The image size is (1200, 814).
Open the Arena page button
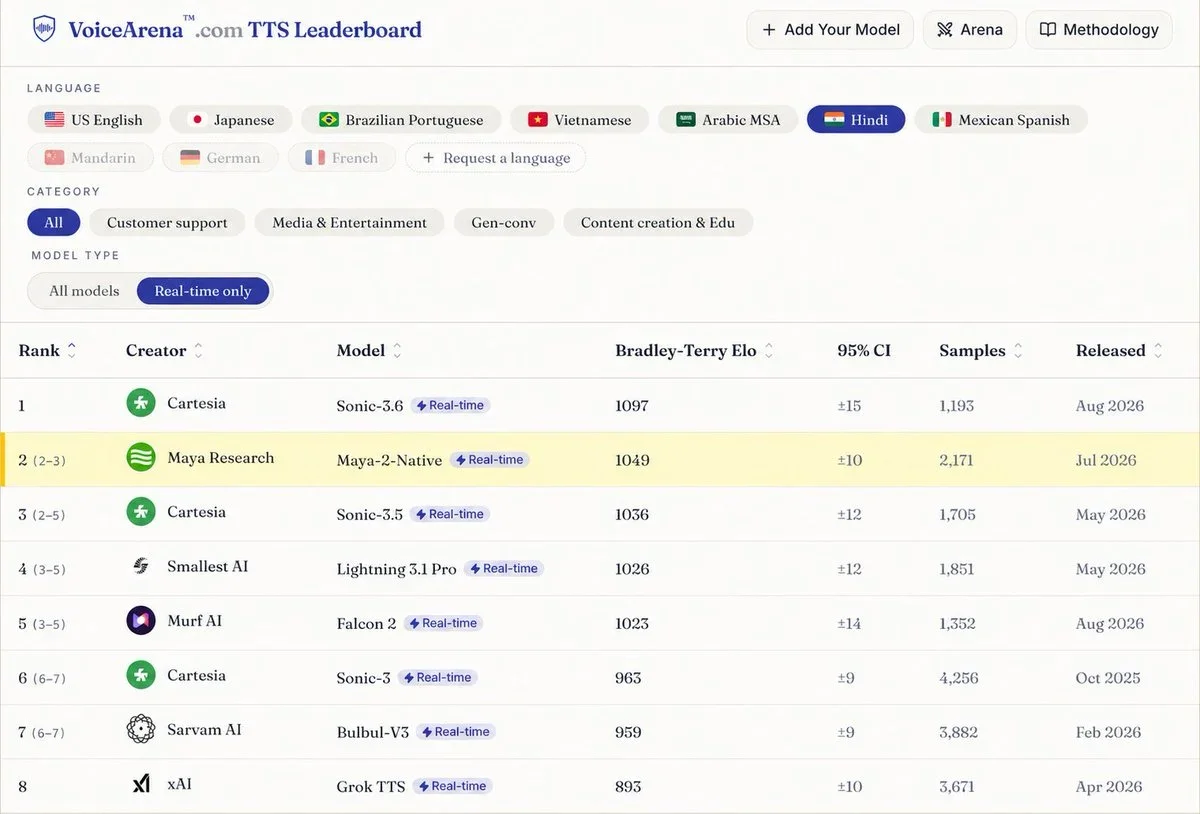click(x=970, y=30)
